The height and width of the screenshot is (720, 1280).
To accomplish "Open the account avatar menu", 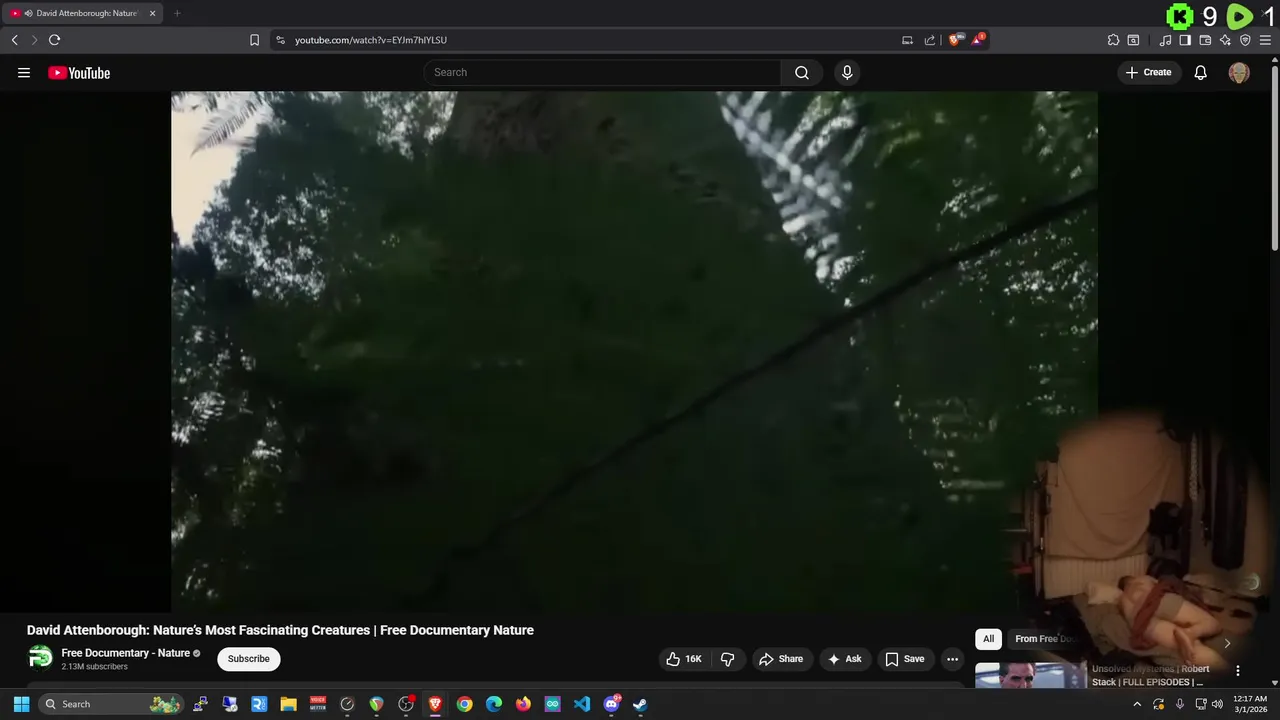I will pos(1239,72).
